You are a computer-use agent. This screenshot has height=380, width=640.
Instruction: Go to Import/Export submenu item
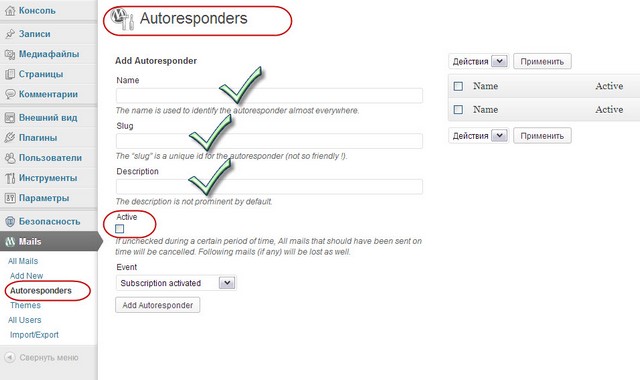[x=34, y=335]
